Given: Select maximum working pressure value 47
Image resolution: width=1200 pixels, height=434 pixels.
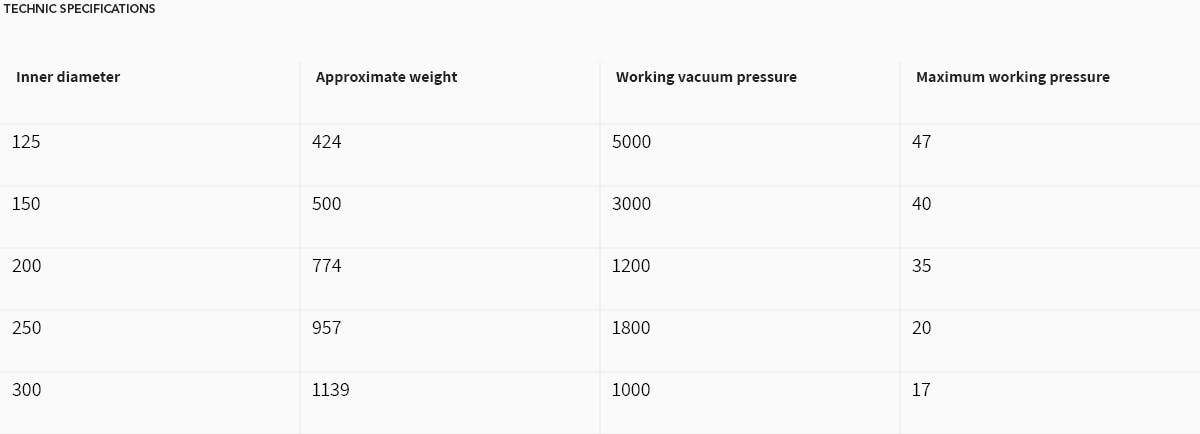Looking at the screenshot, I should 921,142.
